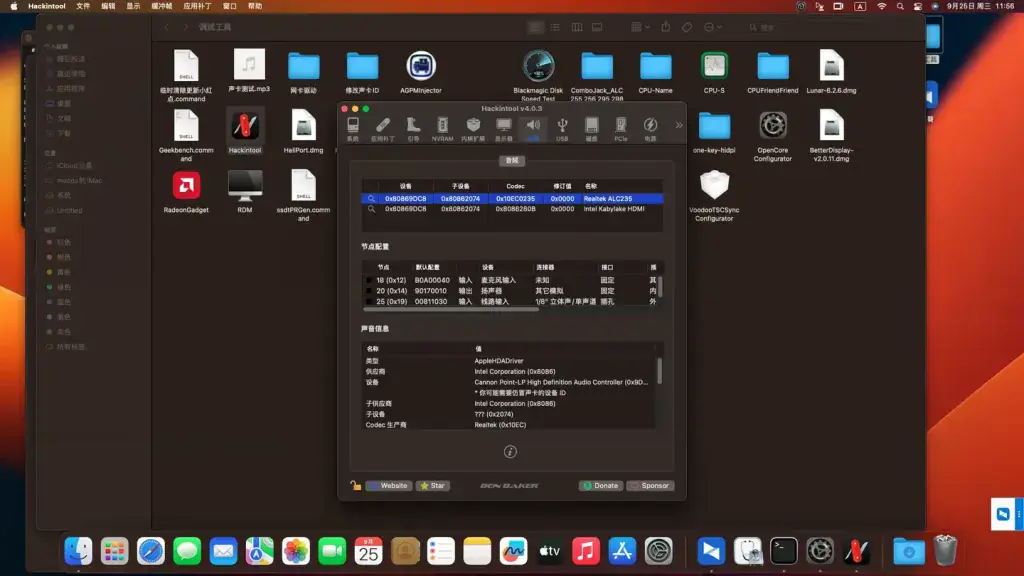Image resolution: width=1024 pixels, height=576 pixels.
Task: Select node 20 (0x14) speaker row
Action: tap(511, 291)
